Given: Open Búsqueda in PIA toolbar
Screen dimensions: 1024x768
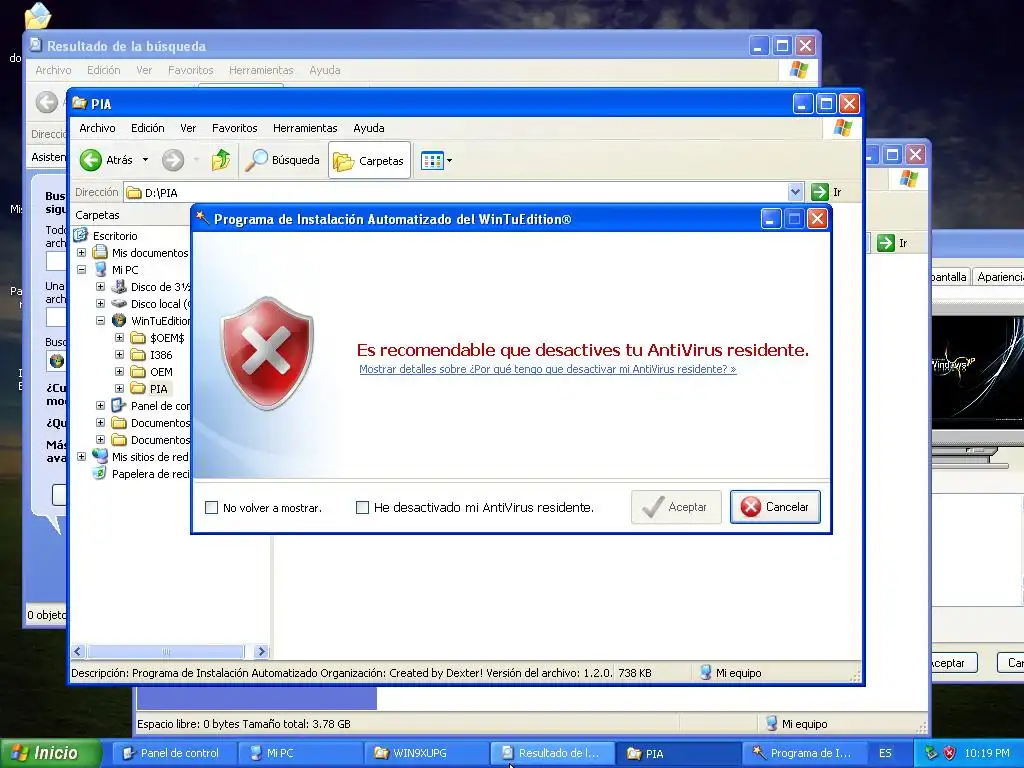Looking at the screenshot, I should coord(282,160).
